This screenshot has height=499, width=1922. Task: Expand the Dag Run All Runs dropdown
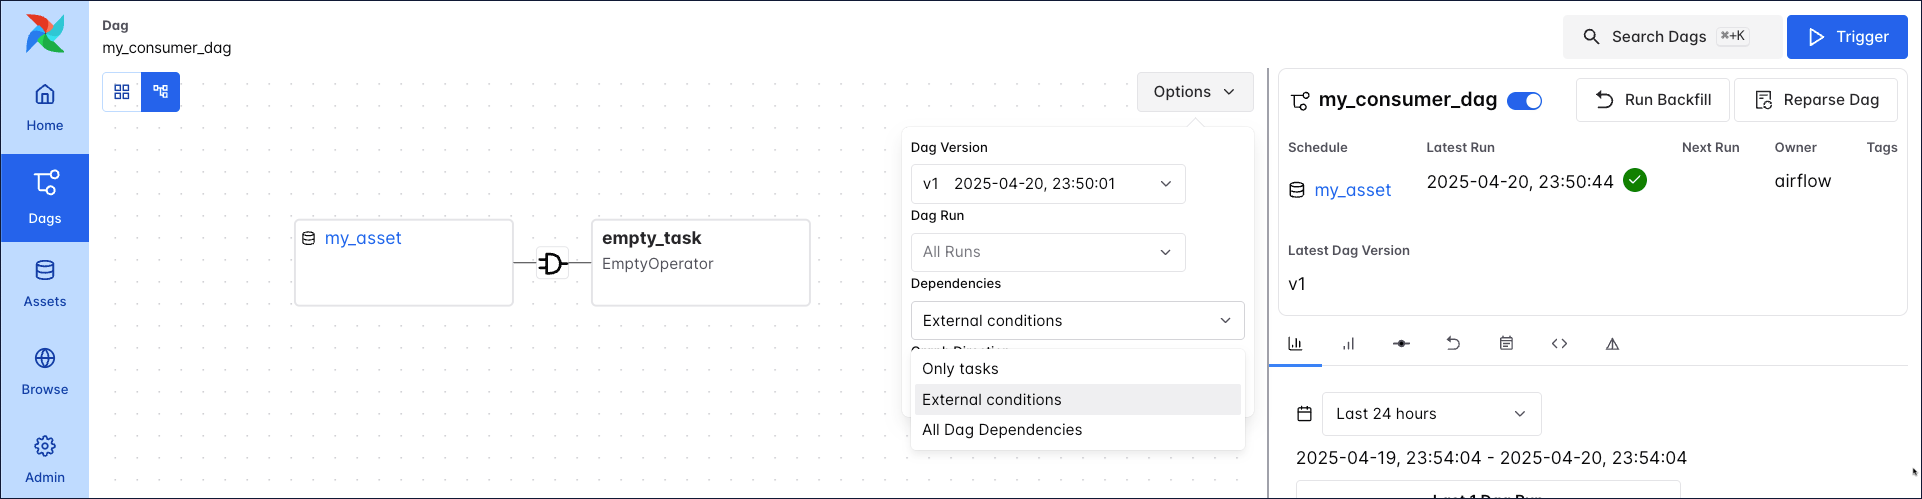click(x=1047, y=252)
